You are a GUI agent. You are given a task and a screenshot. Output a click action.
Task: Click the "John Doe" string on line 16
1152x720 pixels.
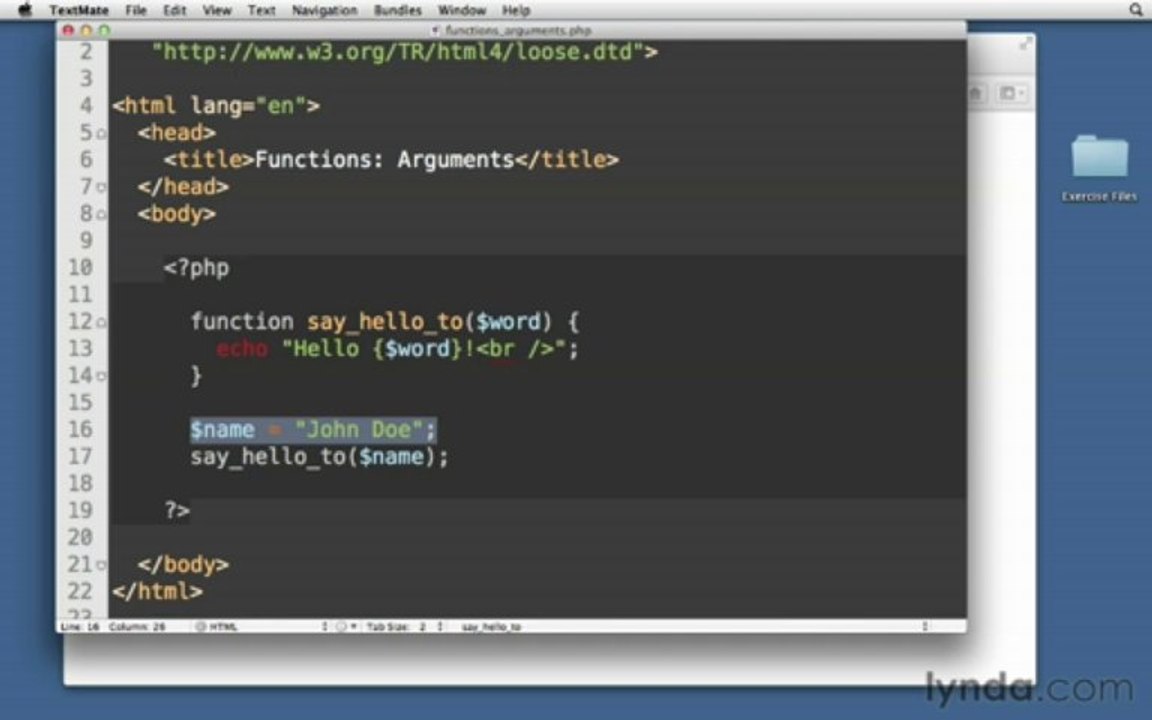pyautogui.click(x=359, y=429)
